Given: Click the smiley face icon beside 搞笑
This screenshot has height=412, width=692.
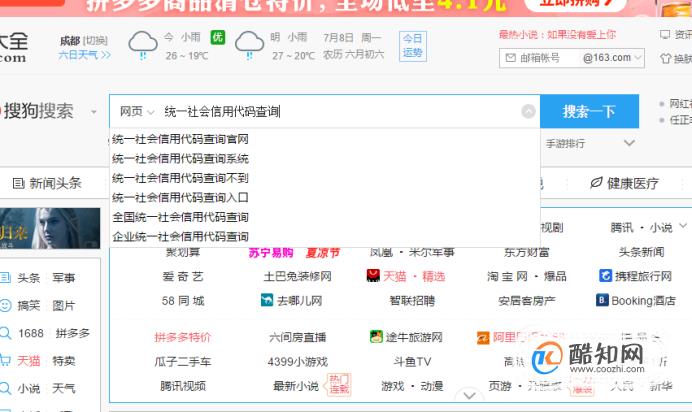Looking at the screenshot, I should [5, 305].
